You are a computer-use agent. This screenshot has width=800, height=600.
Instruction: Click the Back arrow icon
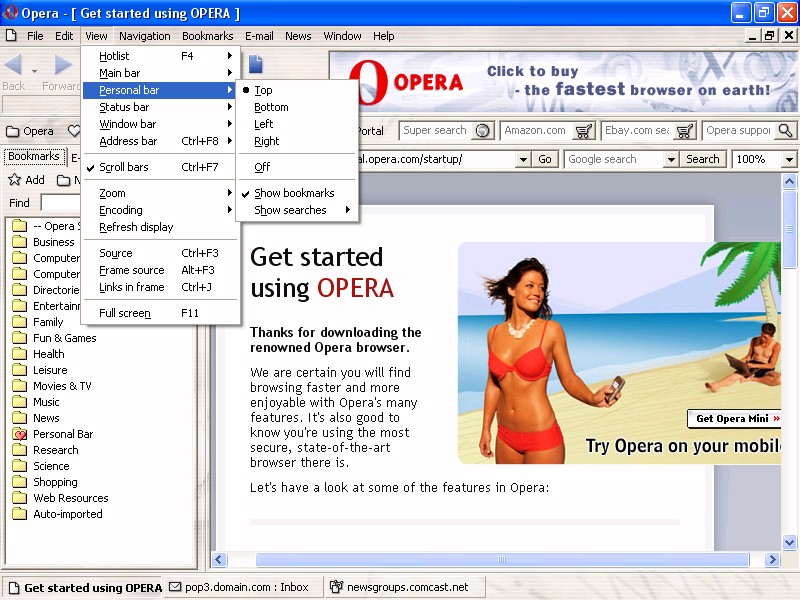[x=13, y=65]
